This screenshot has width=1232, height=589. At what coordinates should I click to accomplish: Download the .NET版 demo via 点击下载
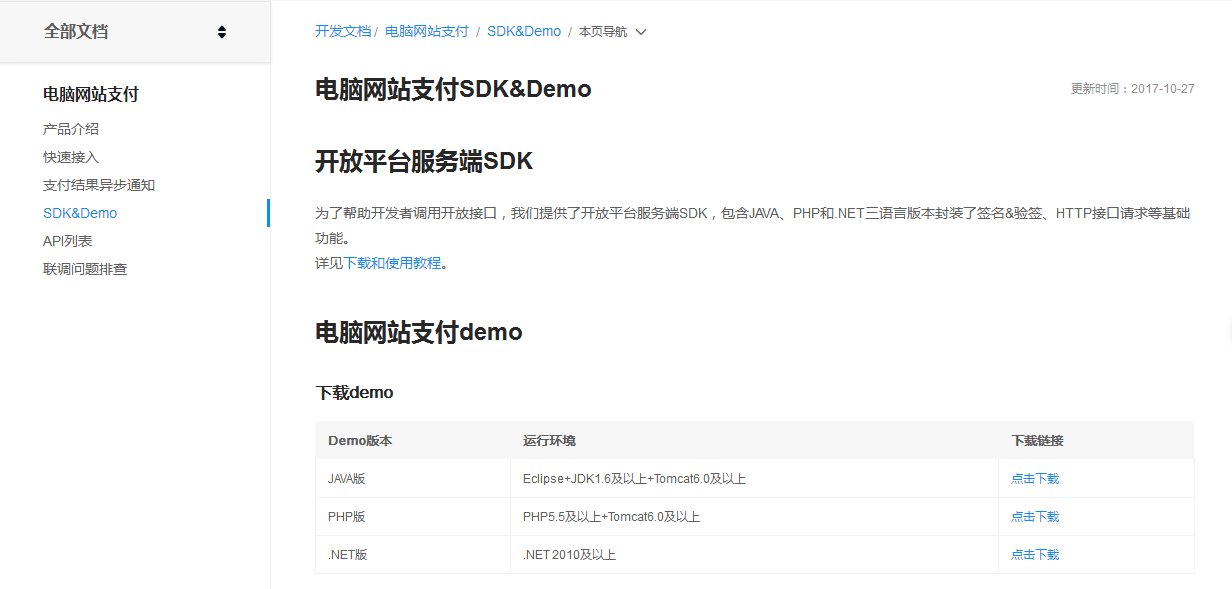(1035, 555)
